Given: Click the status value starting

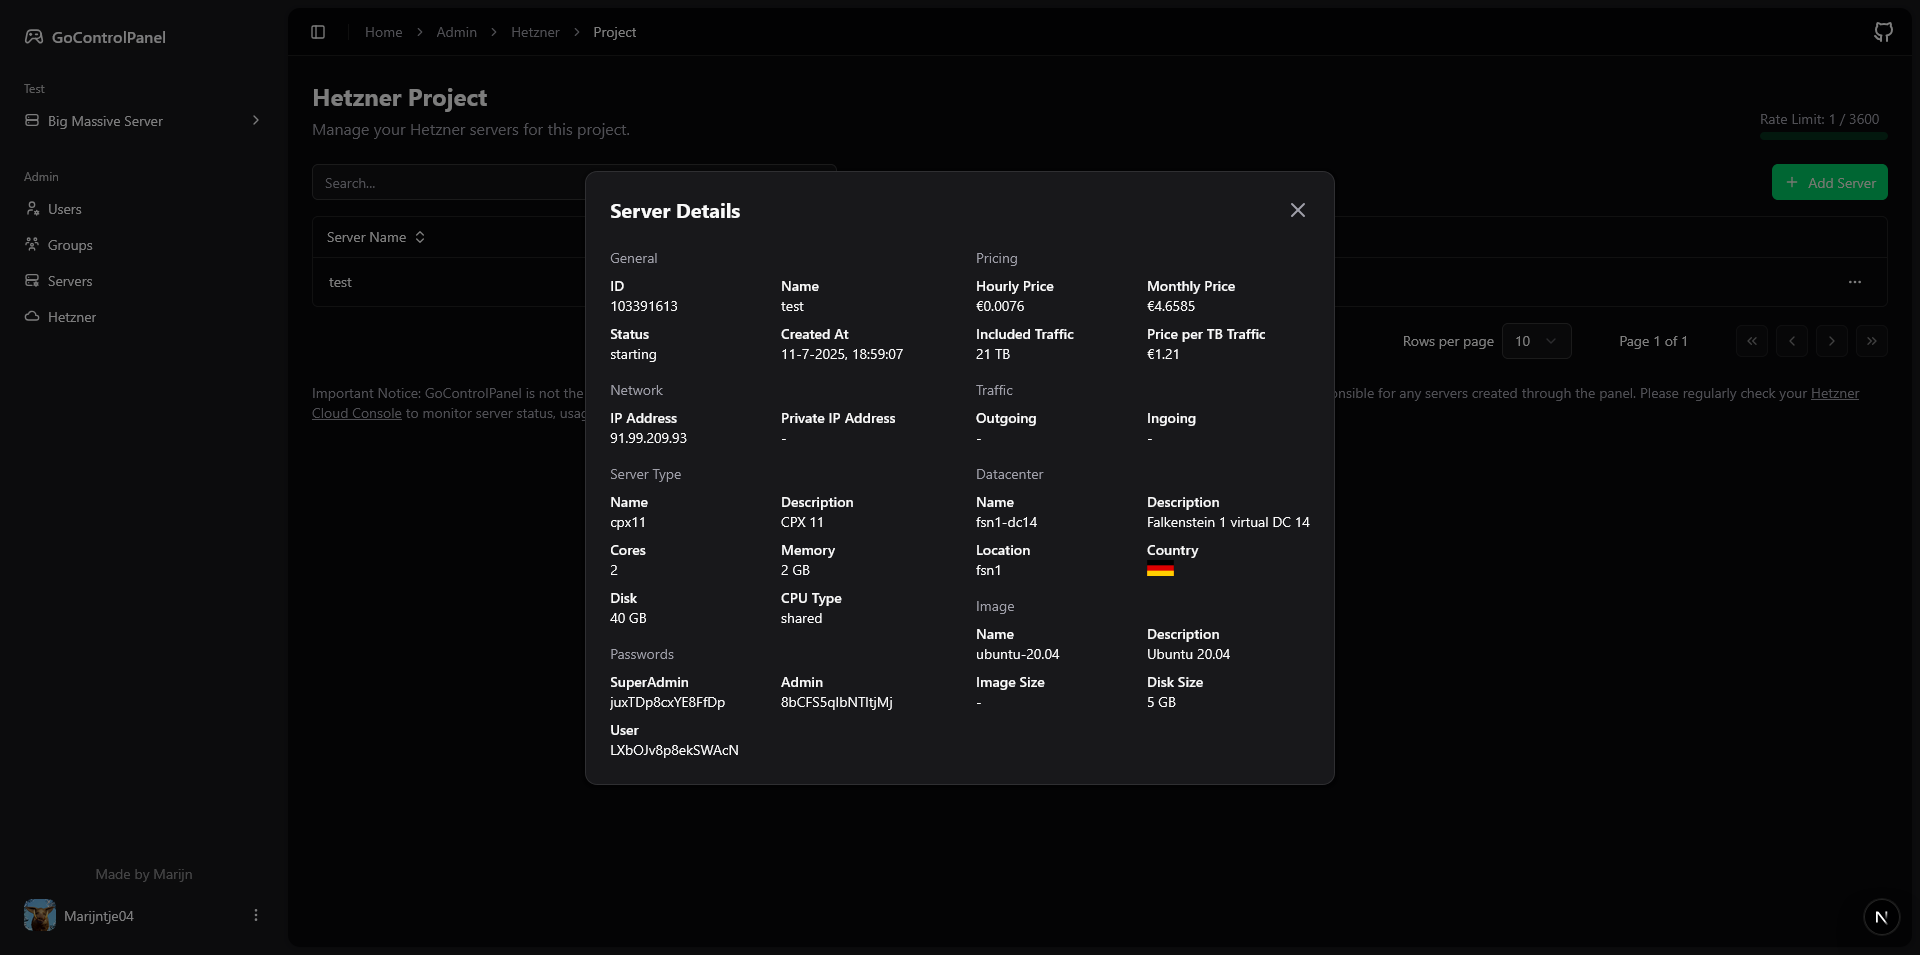Looking at the screenshot, I should click(x=633, y=354).
